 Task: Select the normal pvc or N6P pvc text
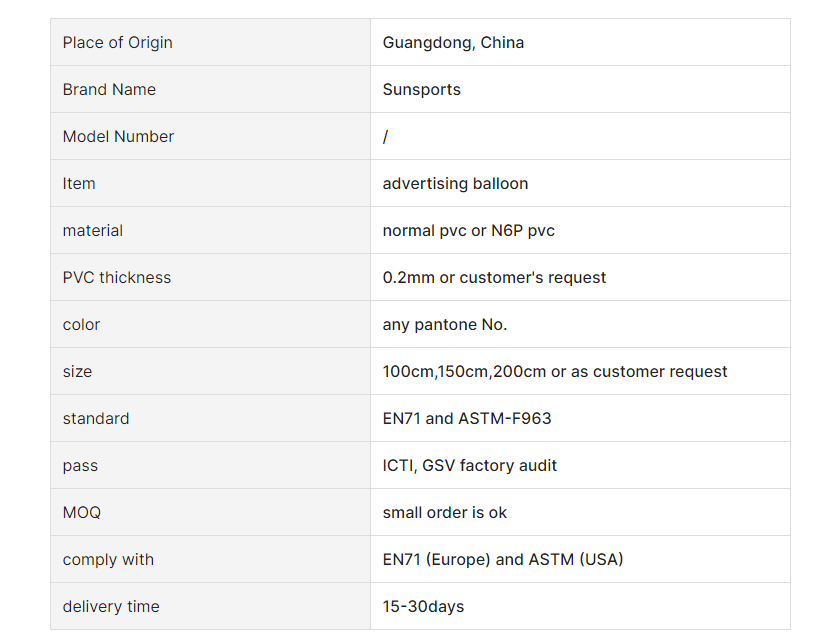[468, 231]
